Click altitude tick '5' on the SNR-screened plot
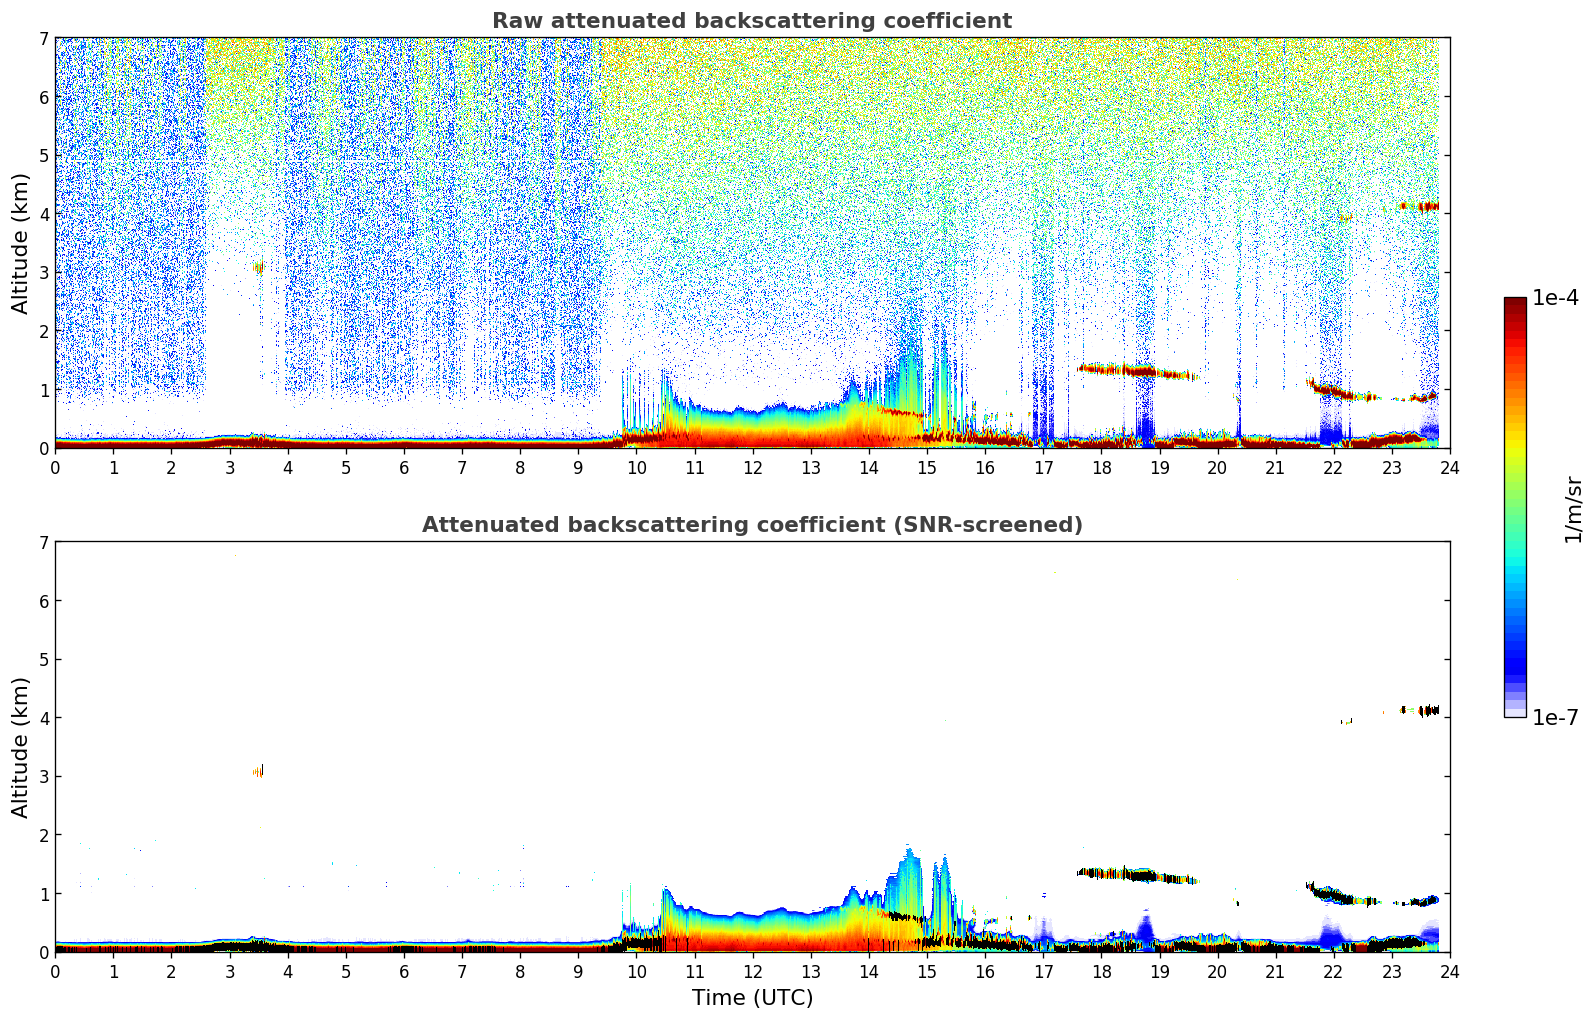 tap(43, 660)
